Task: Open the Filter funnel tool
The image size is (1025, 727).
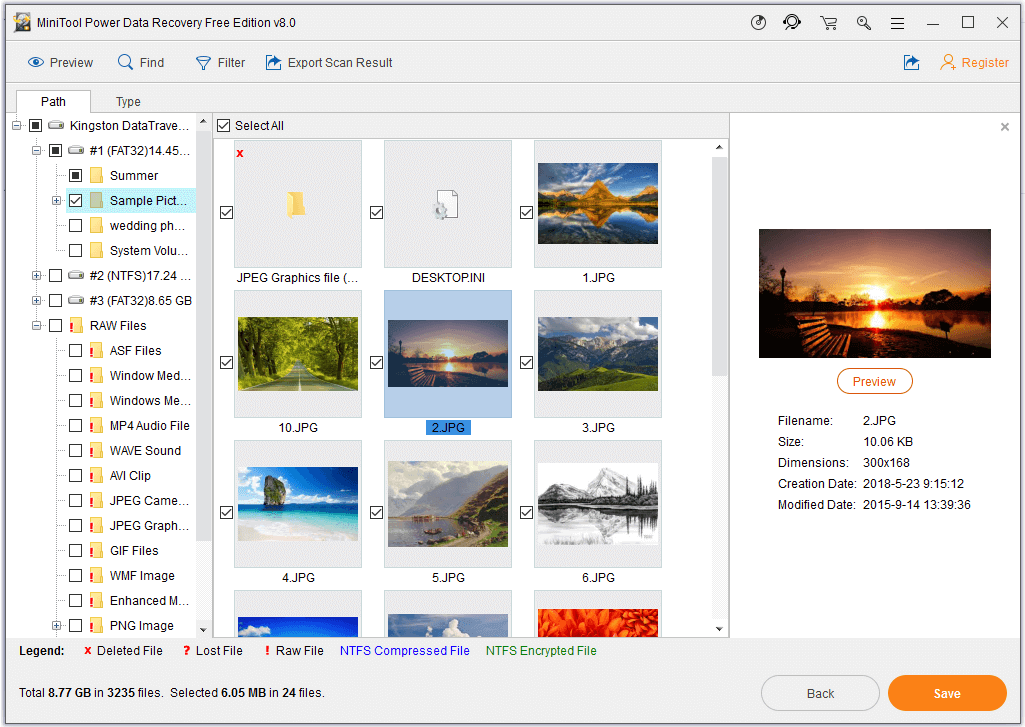Action: (204, 63)
